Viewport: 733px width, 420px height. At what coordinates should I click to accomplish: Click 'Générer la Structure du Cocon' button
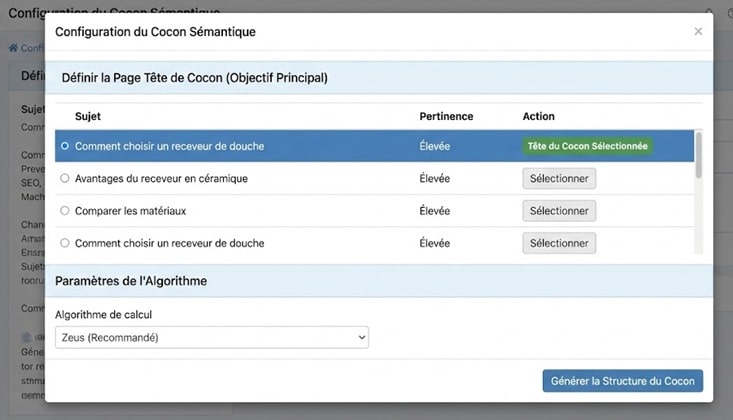623,381
